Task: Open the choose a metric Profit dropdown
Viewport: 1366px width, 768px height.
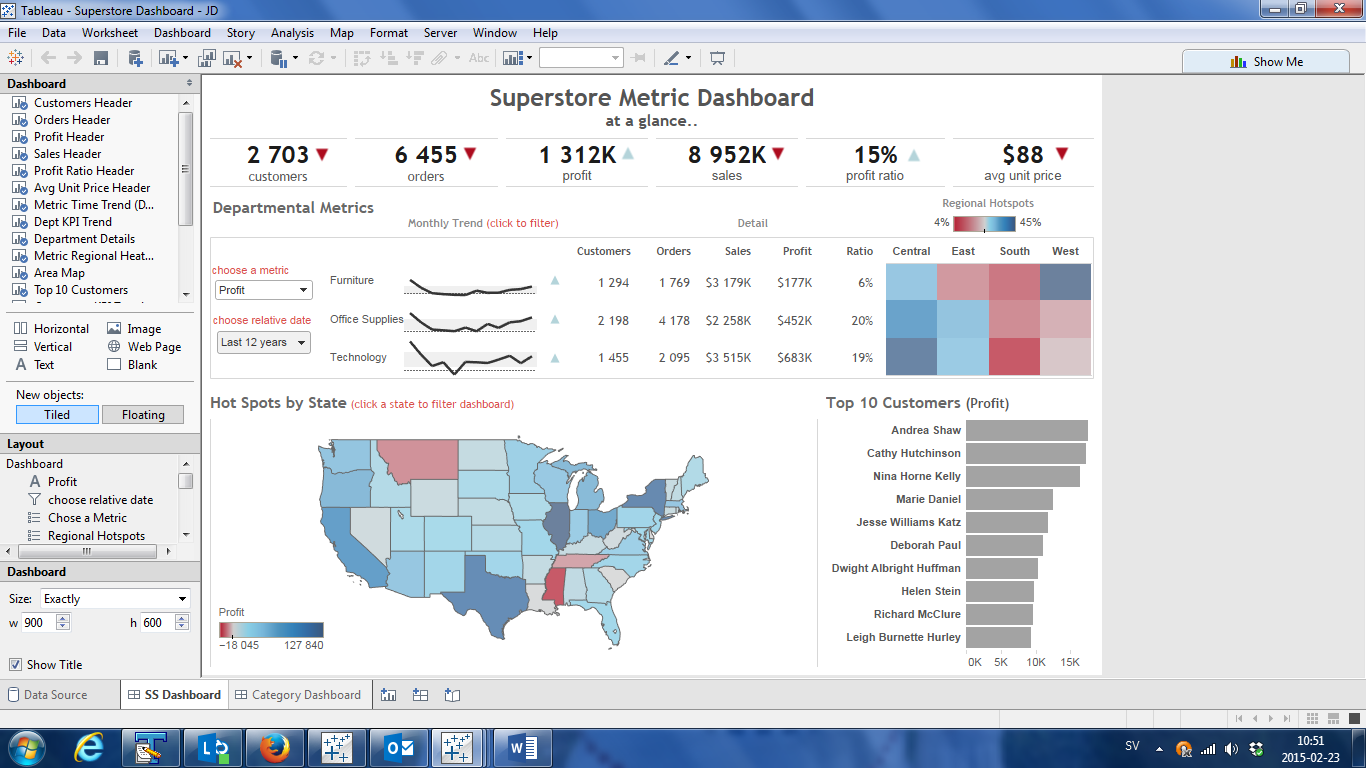Action: point(264,290)
